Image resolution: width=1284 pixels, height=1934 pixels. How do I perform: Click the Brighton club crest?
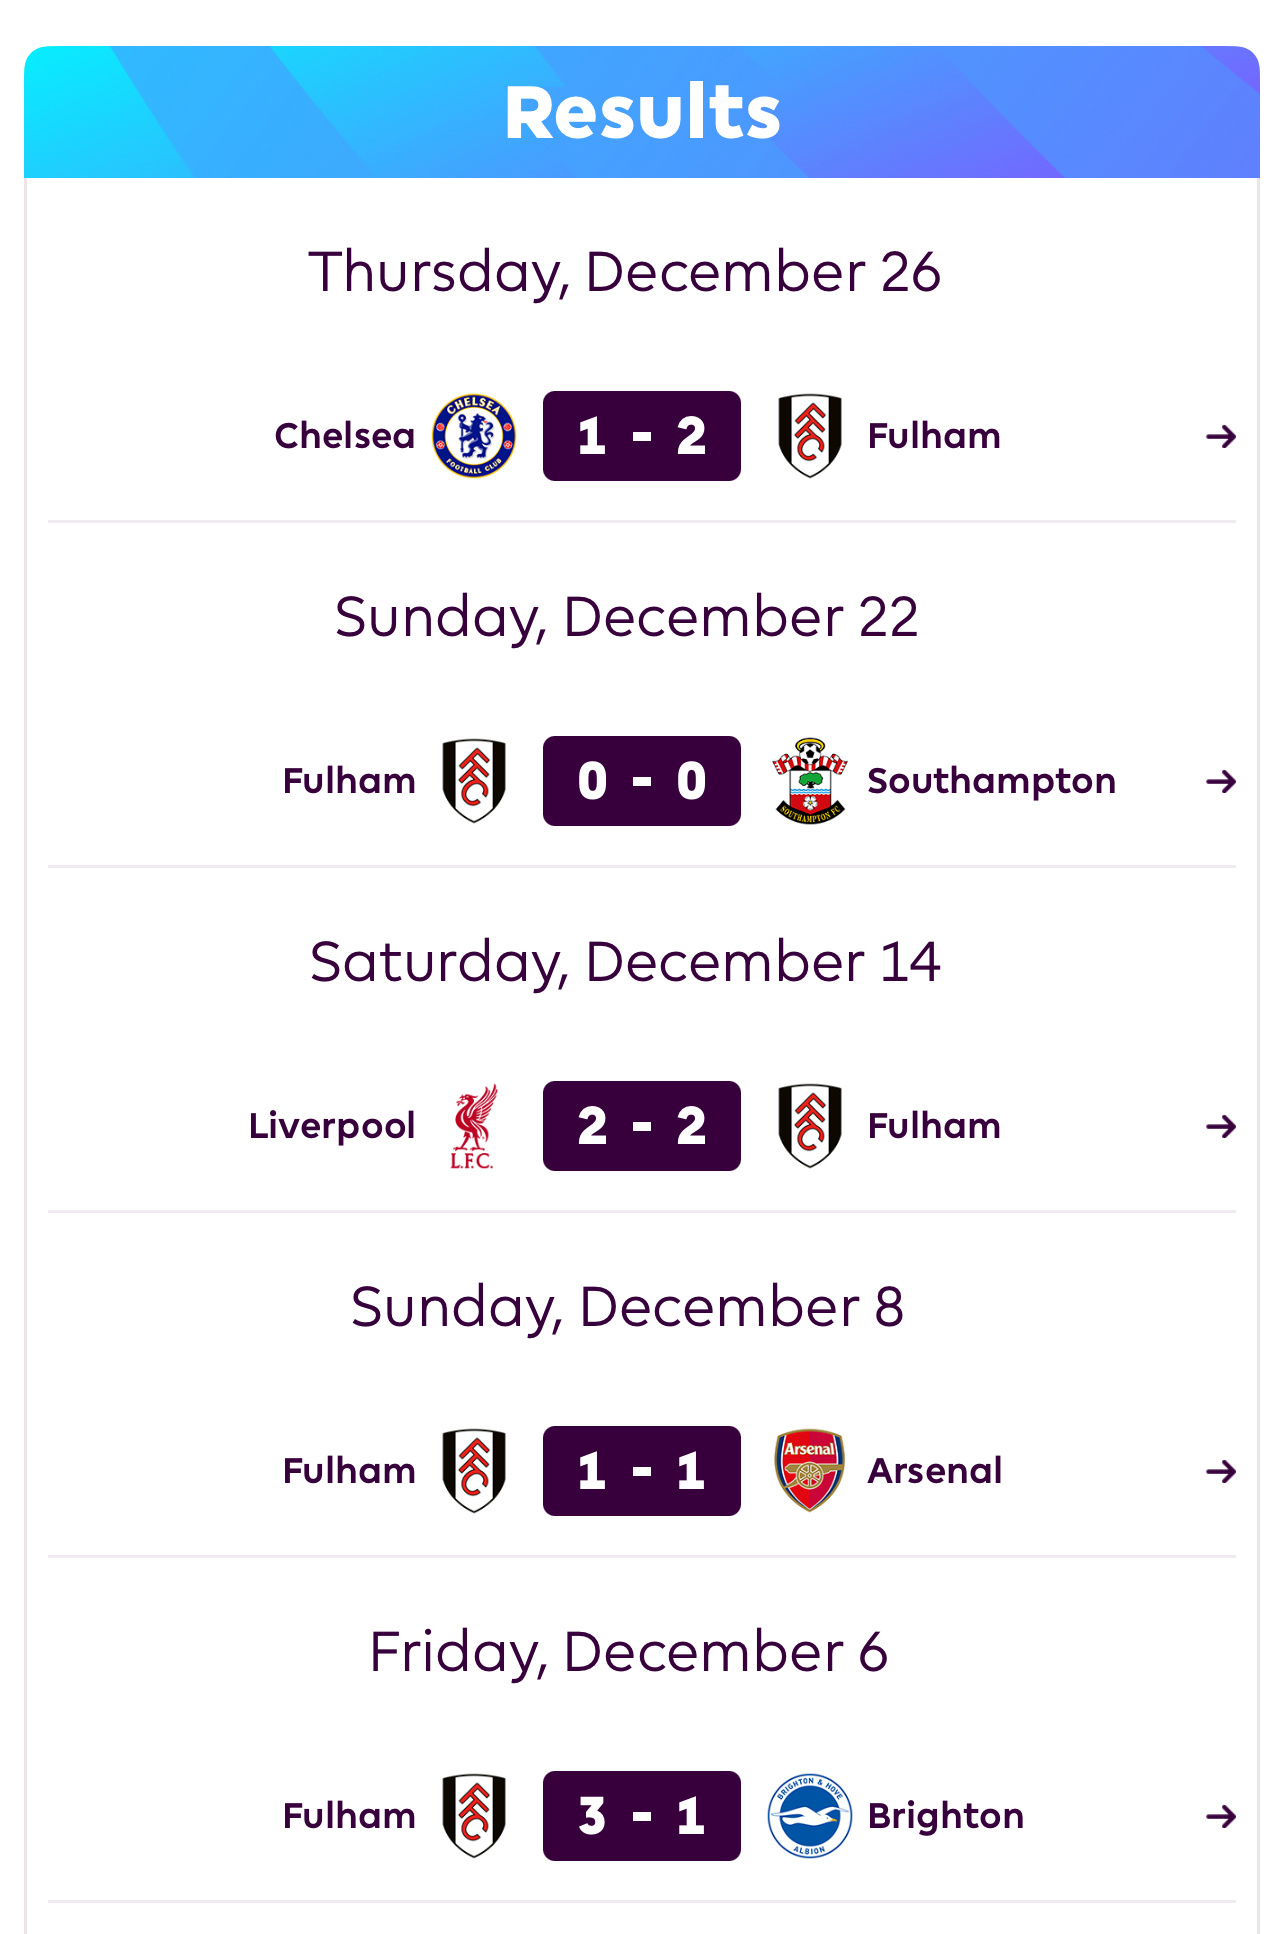[810, 1816]
